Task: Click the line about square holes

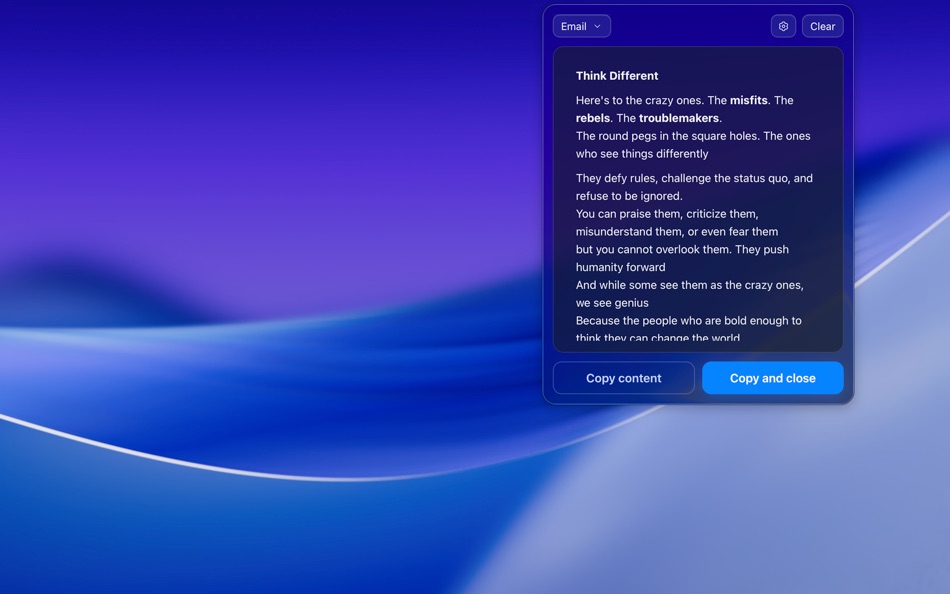Action: click(692, 135)
